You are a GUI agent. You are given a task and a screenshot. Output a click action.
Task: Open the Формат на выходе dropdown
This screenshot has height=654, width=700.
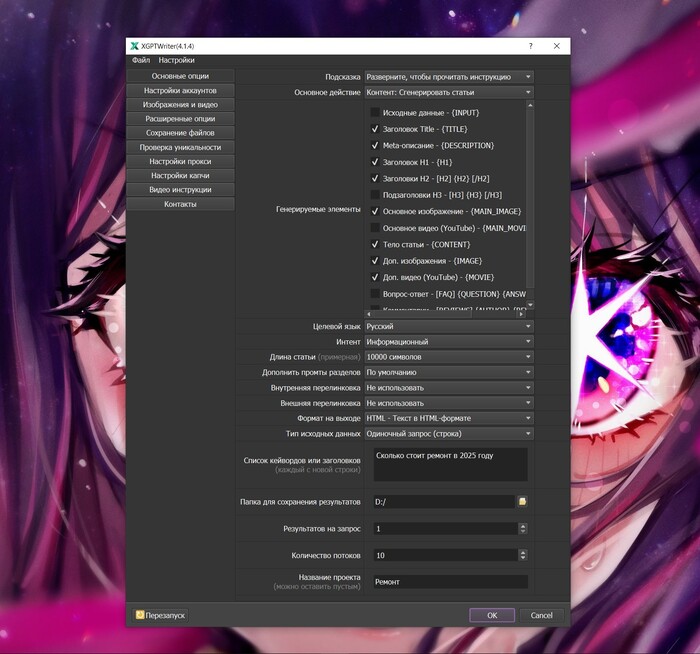point(448,418)
